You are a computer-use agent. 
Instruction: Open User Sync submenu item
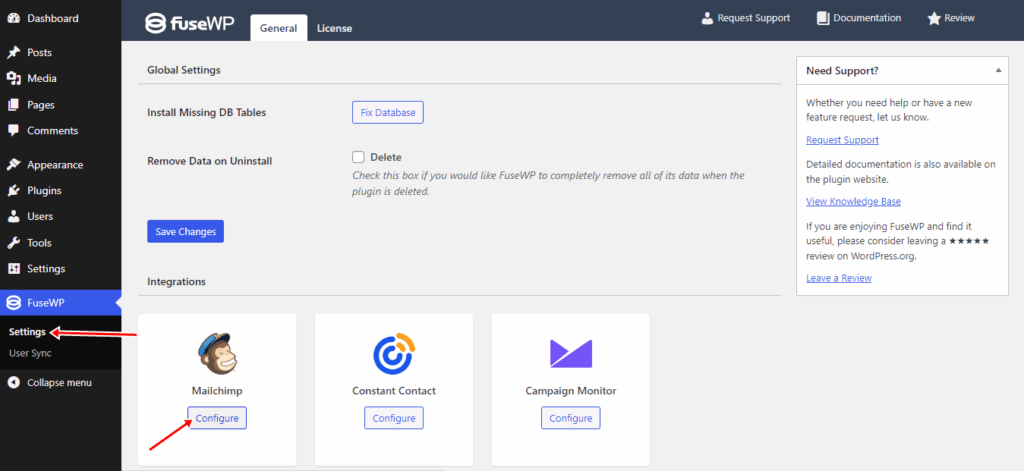[x=30, y=353]
